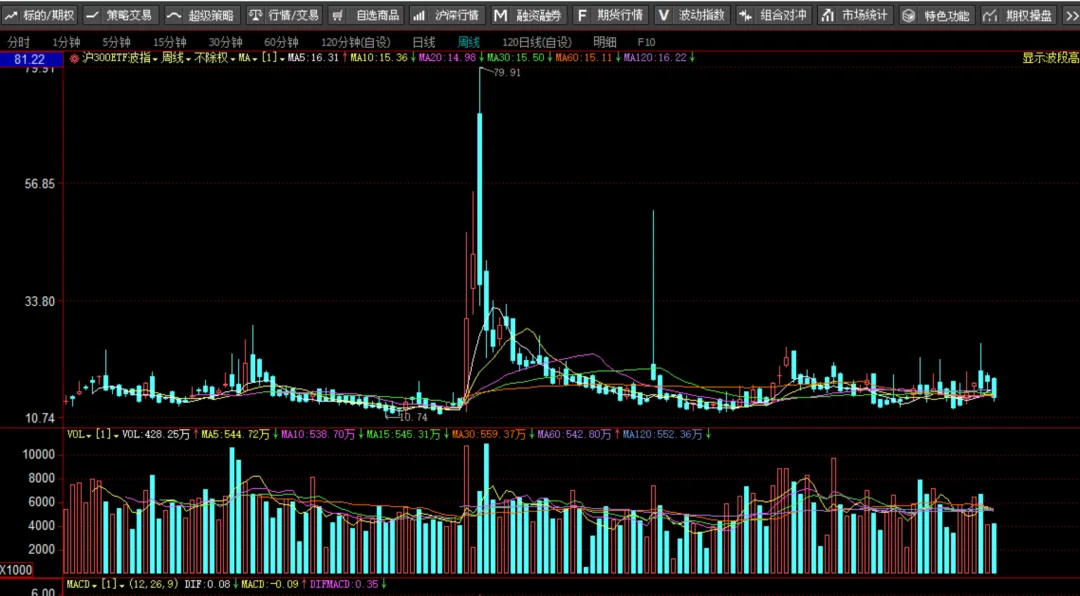Click the MA10:15.36 value label

tap(379, 59)
